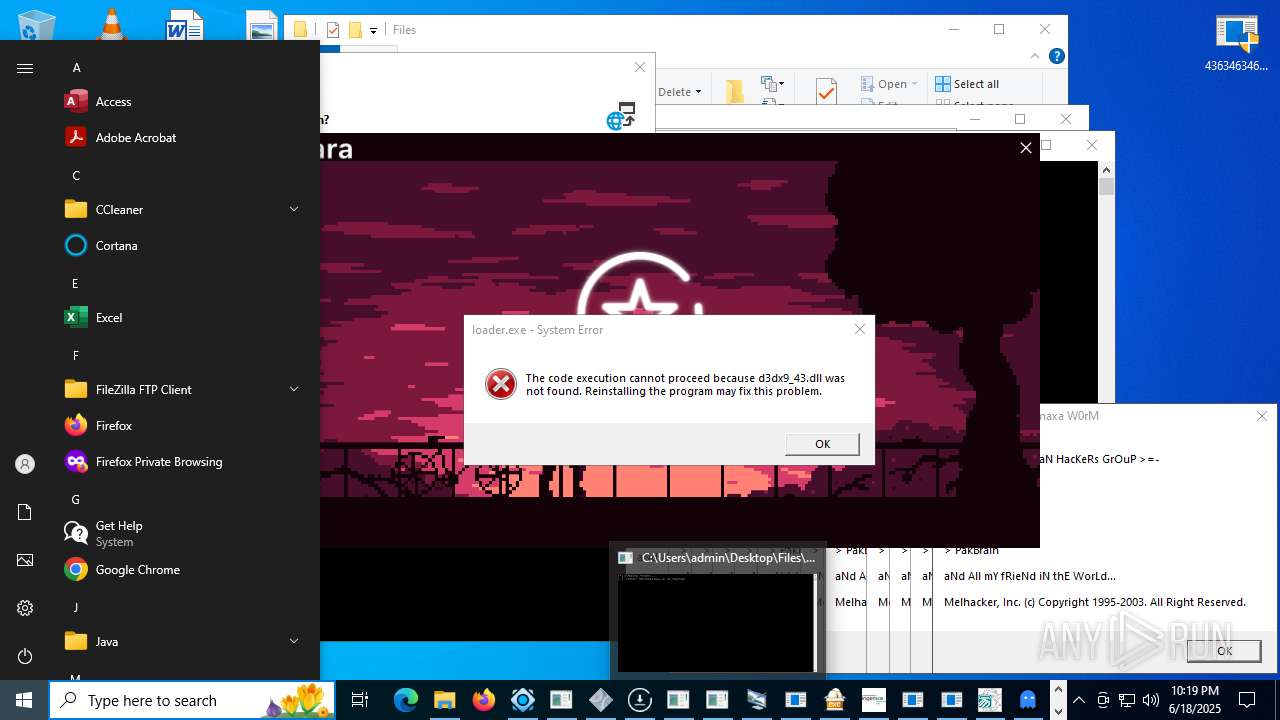The image size is (1280, 720).
Task: Click Power icon in Start sidebar
Action: 25,656
